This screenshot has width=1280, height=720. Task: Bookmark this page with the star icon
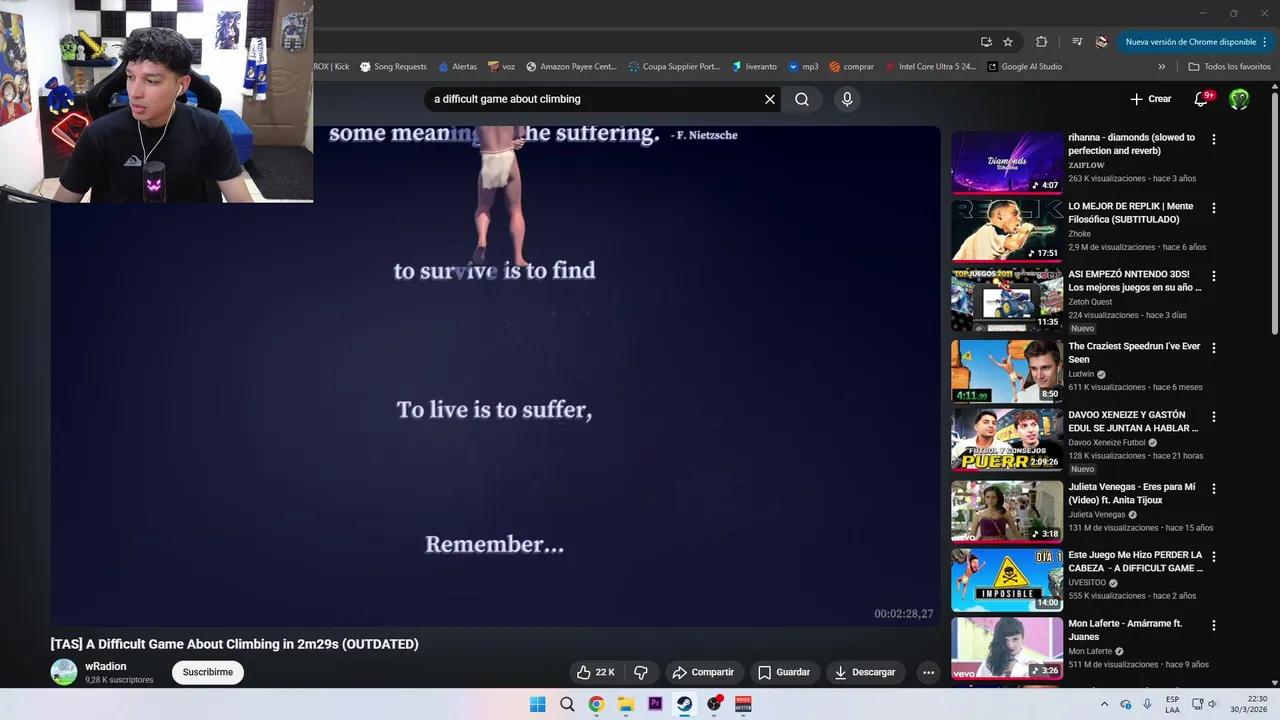pos(1008,42)
